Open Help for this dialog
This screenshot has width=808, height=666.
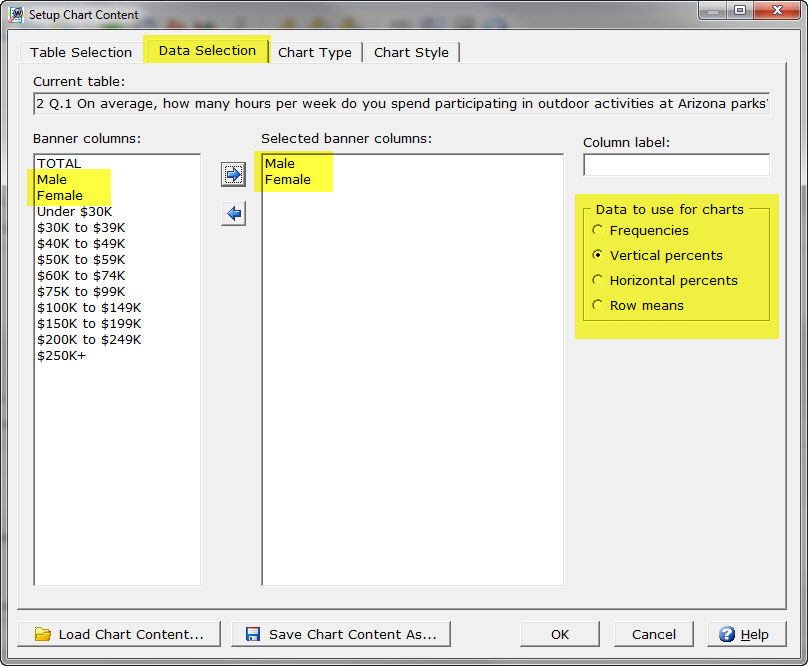745,634
